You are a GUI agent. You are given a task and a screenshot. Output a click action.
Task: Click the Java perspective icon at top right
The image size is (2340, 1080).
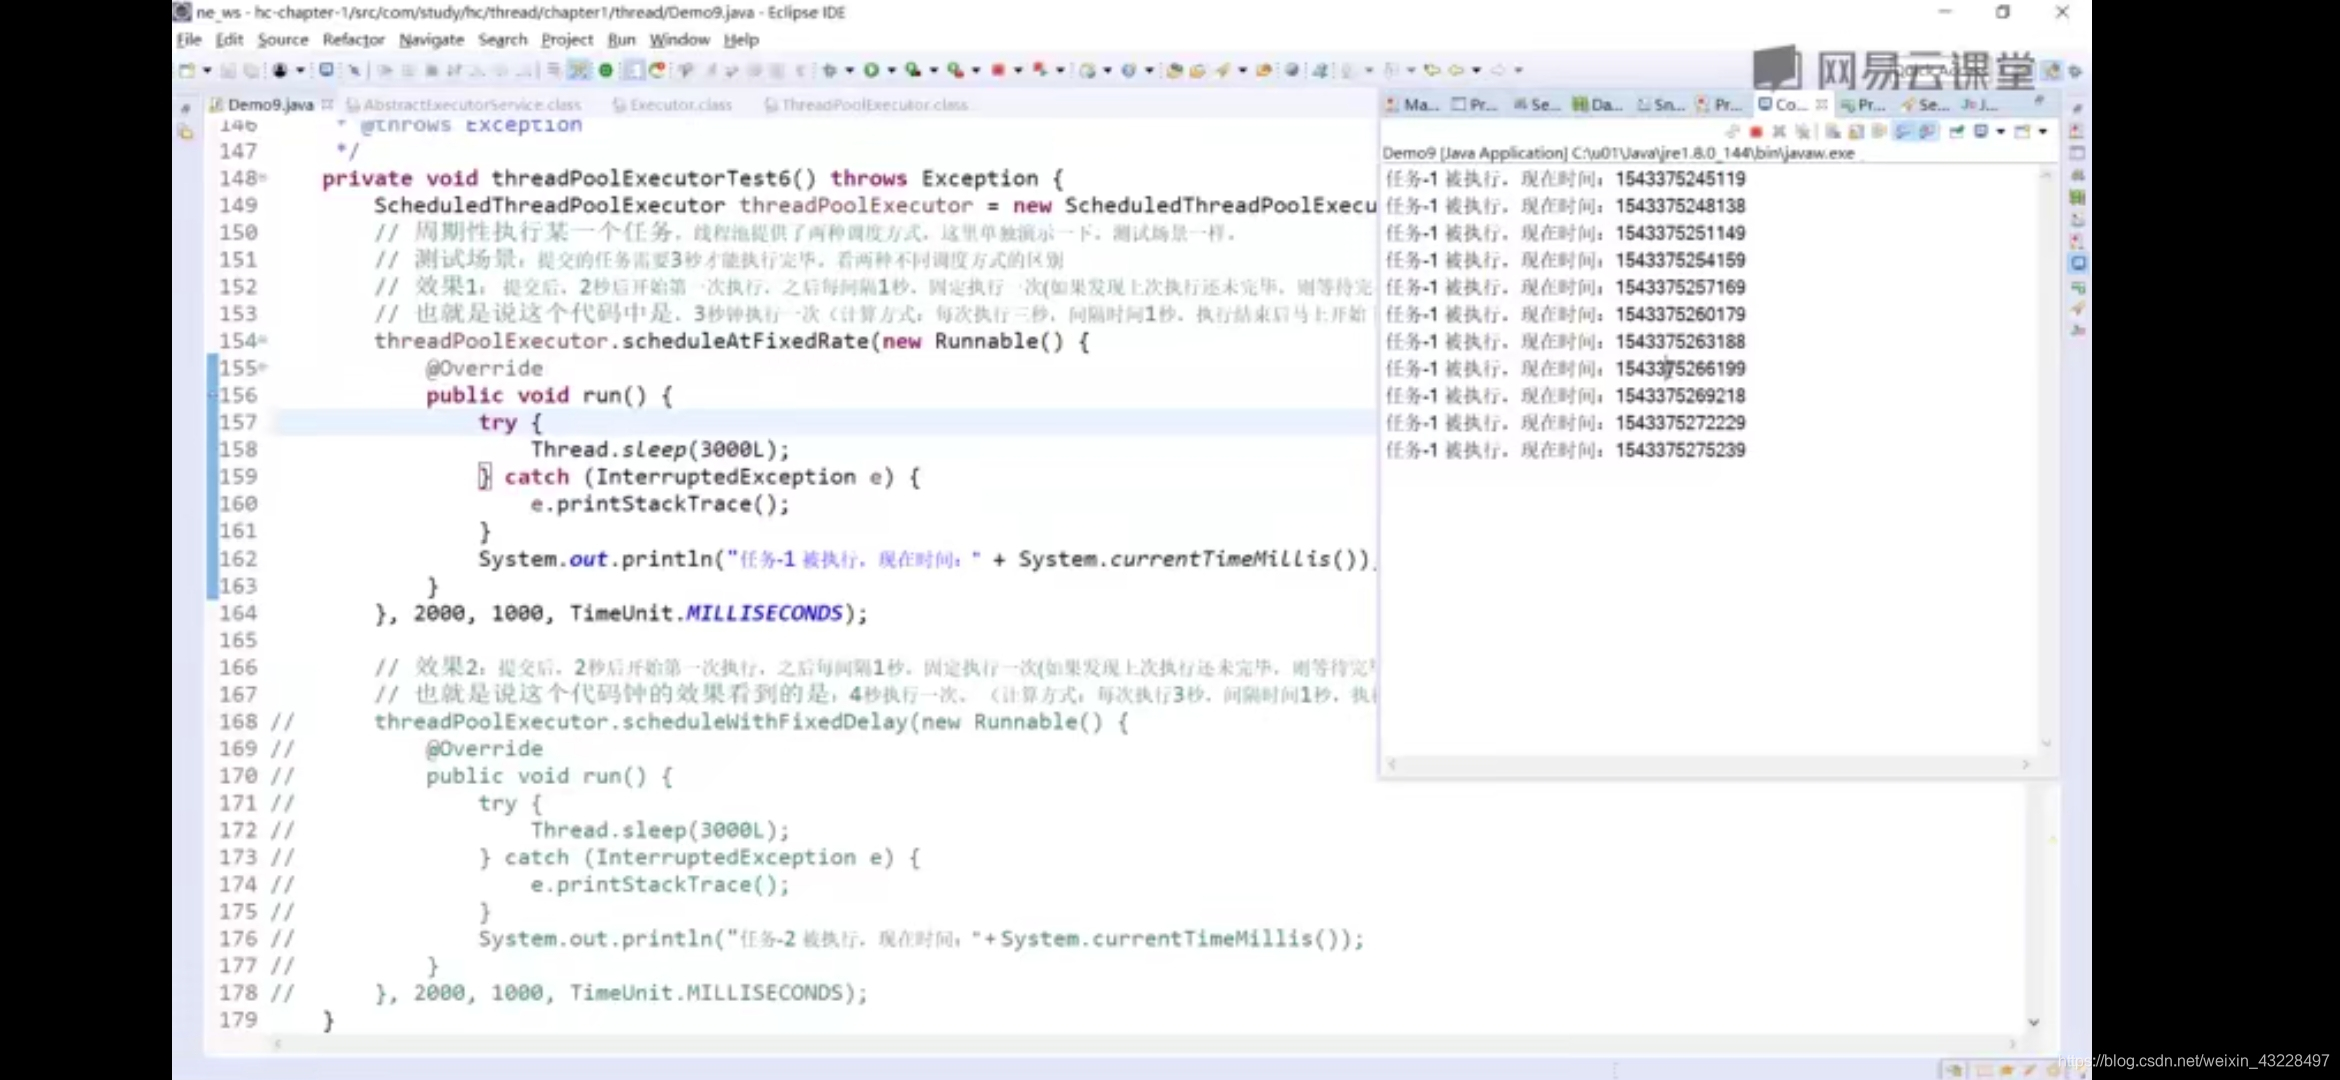[2052, 70]
